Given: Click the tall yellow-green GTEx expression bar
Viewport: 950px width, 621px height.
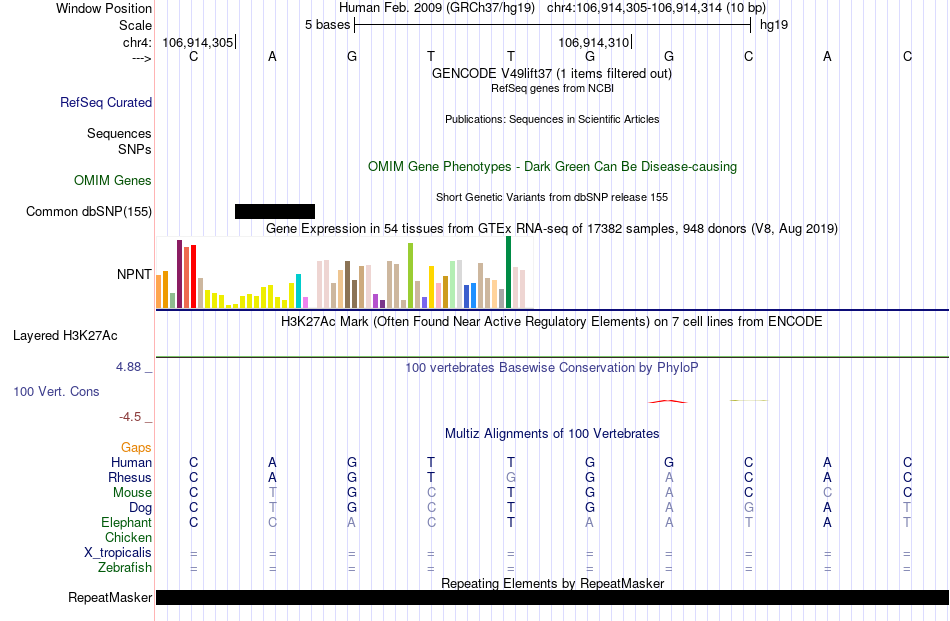Looking at the screenshot, I should click(411, 276).
